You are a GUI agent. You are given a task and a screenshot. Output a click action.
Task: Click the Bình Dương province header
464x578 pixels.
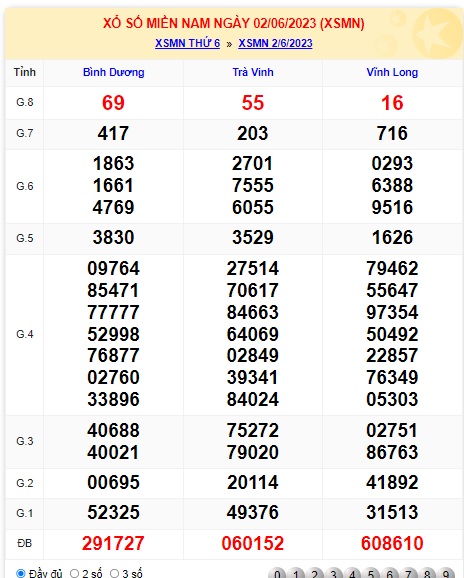(x=114, y=72)
